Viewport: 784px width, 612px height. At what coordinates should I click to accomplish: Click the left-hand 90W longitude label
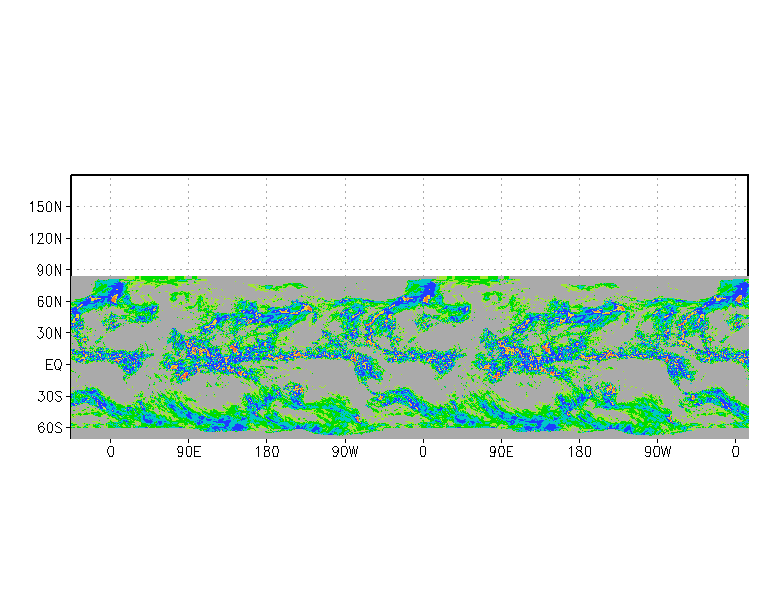[x=346, y=452]
